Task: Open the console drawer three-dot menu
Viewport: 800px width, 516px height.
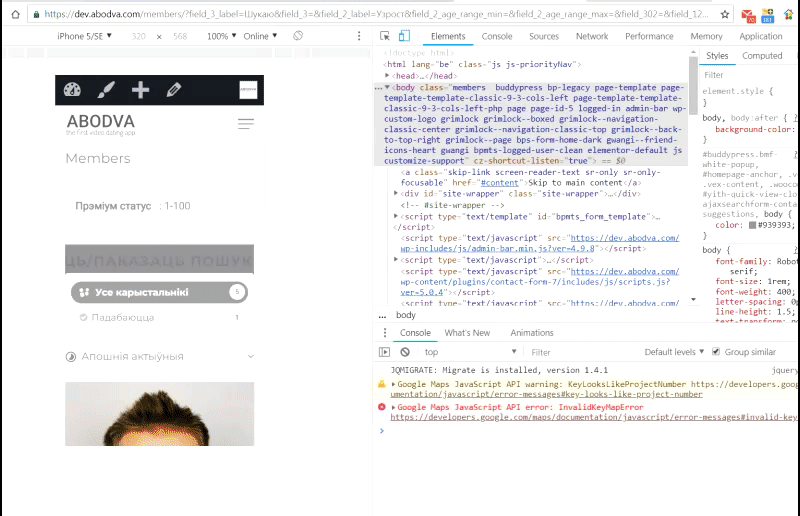Action: pos(385,333)
